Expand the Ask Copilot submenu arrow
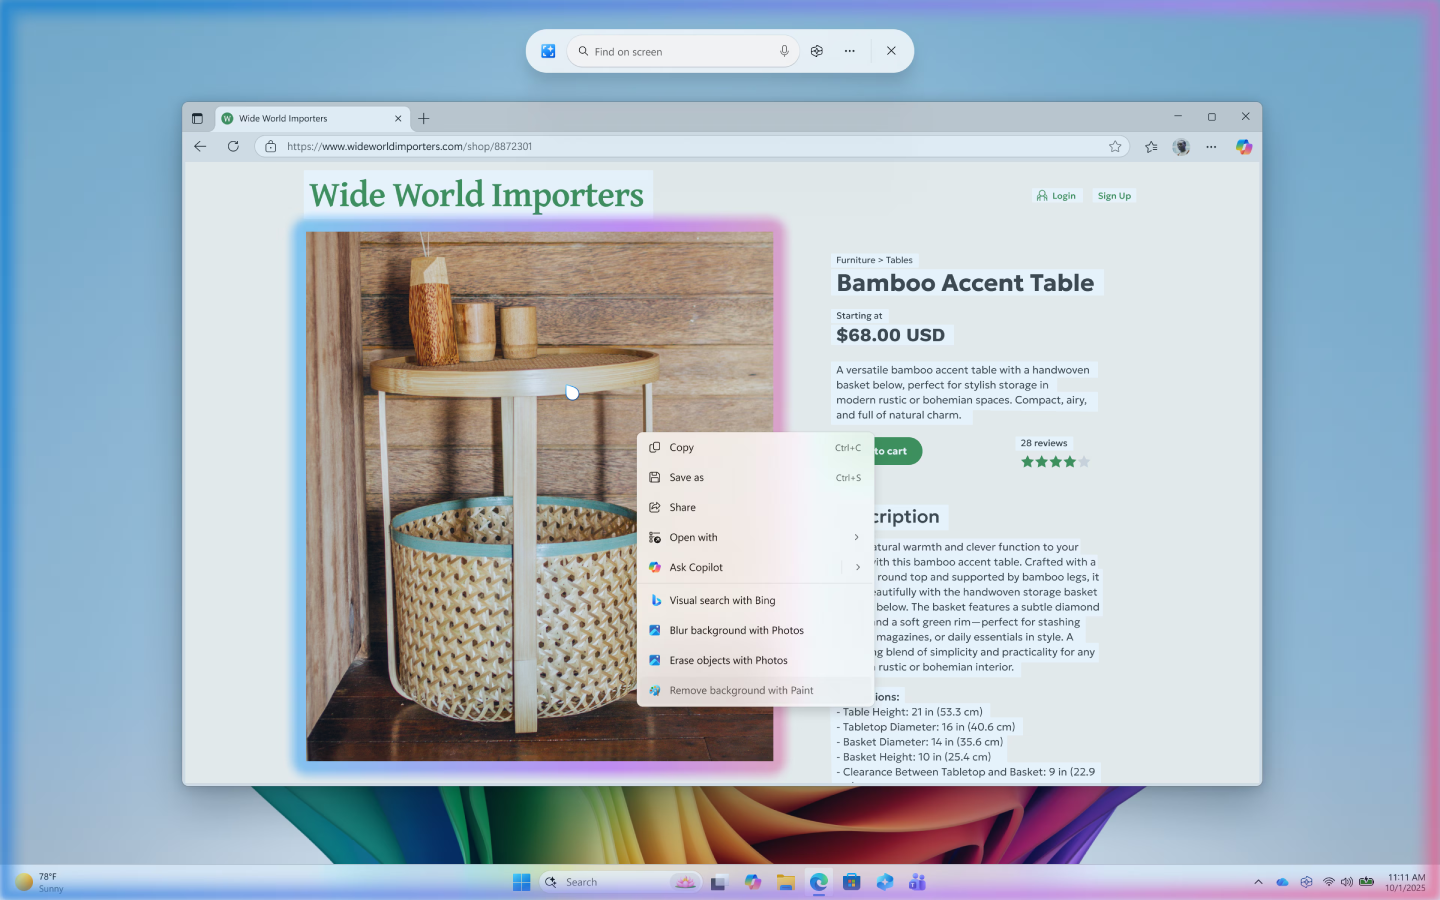 pyautogui.click(x=857, y=567)
